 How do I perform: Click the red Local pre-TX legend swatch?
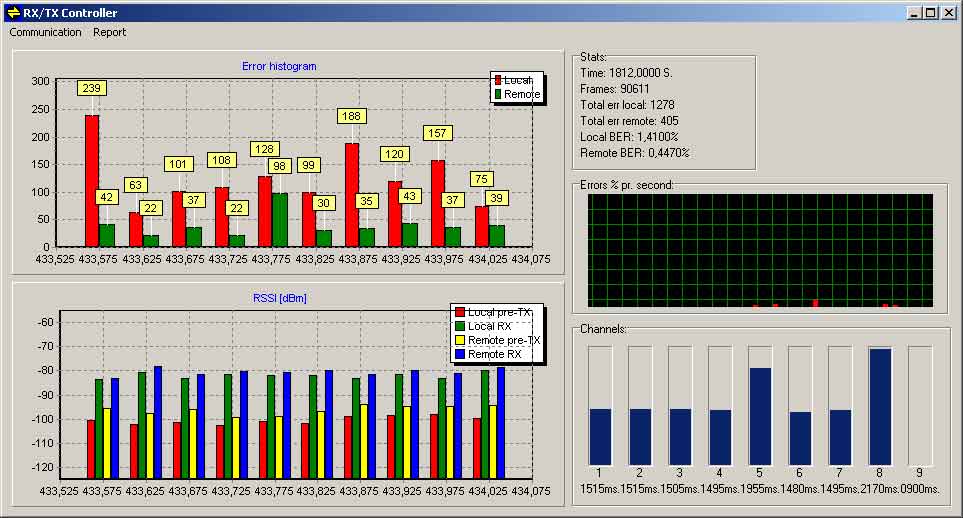click(459, 313)
